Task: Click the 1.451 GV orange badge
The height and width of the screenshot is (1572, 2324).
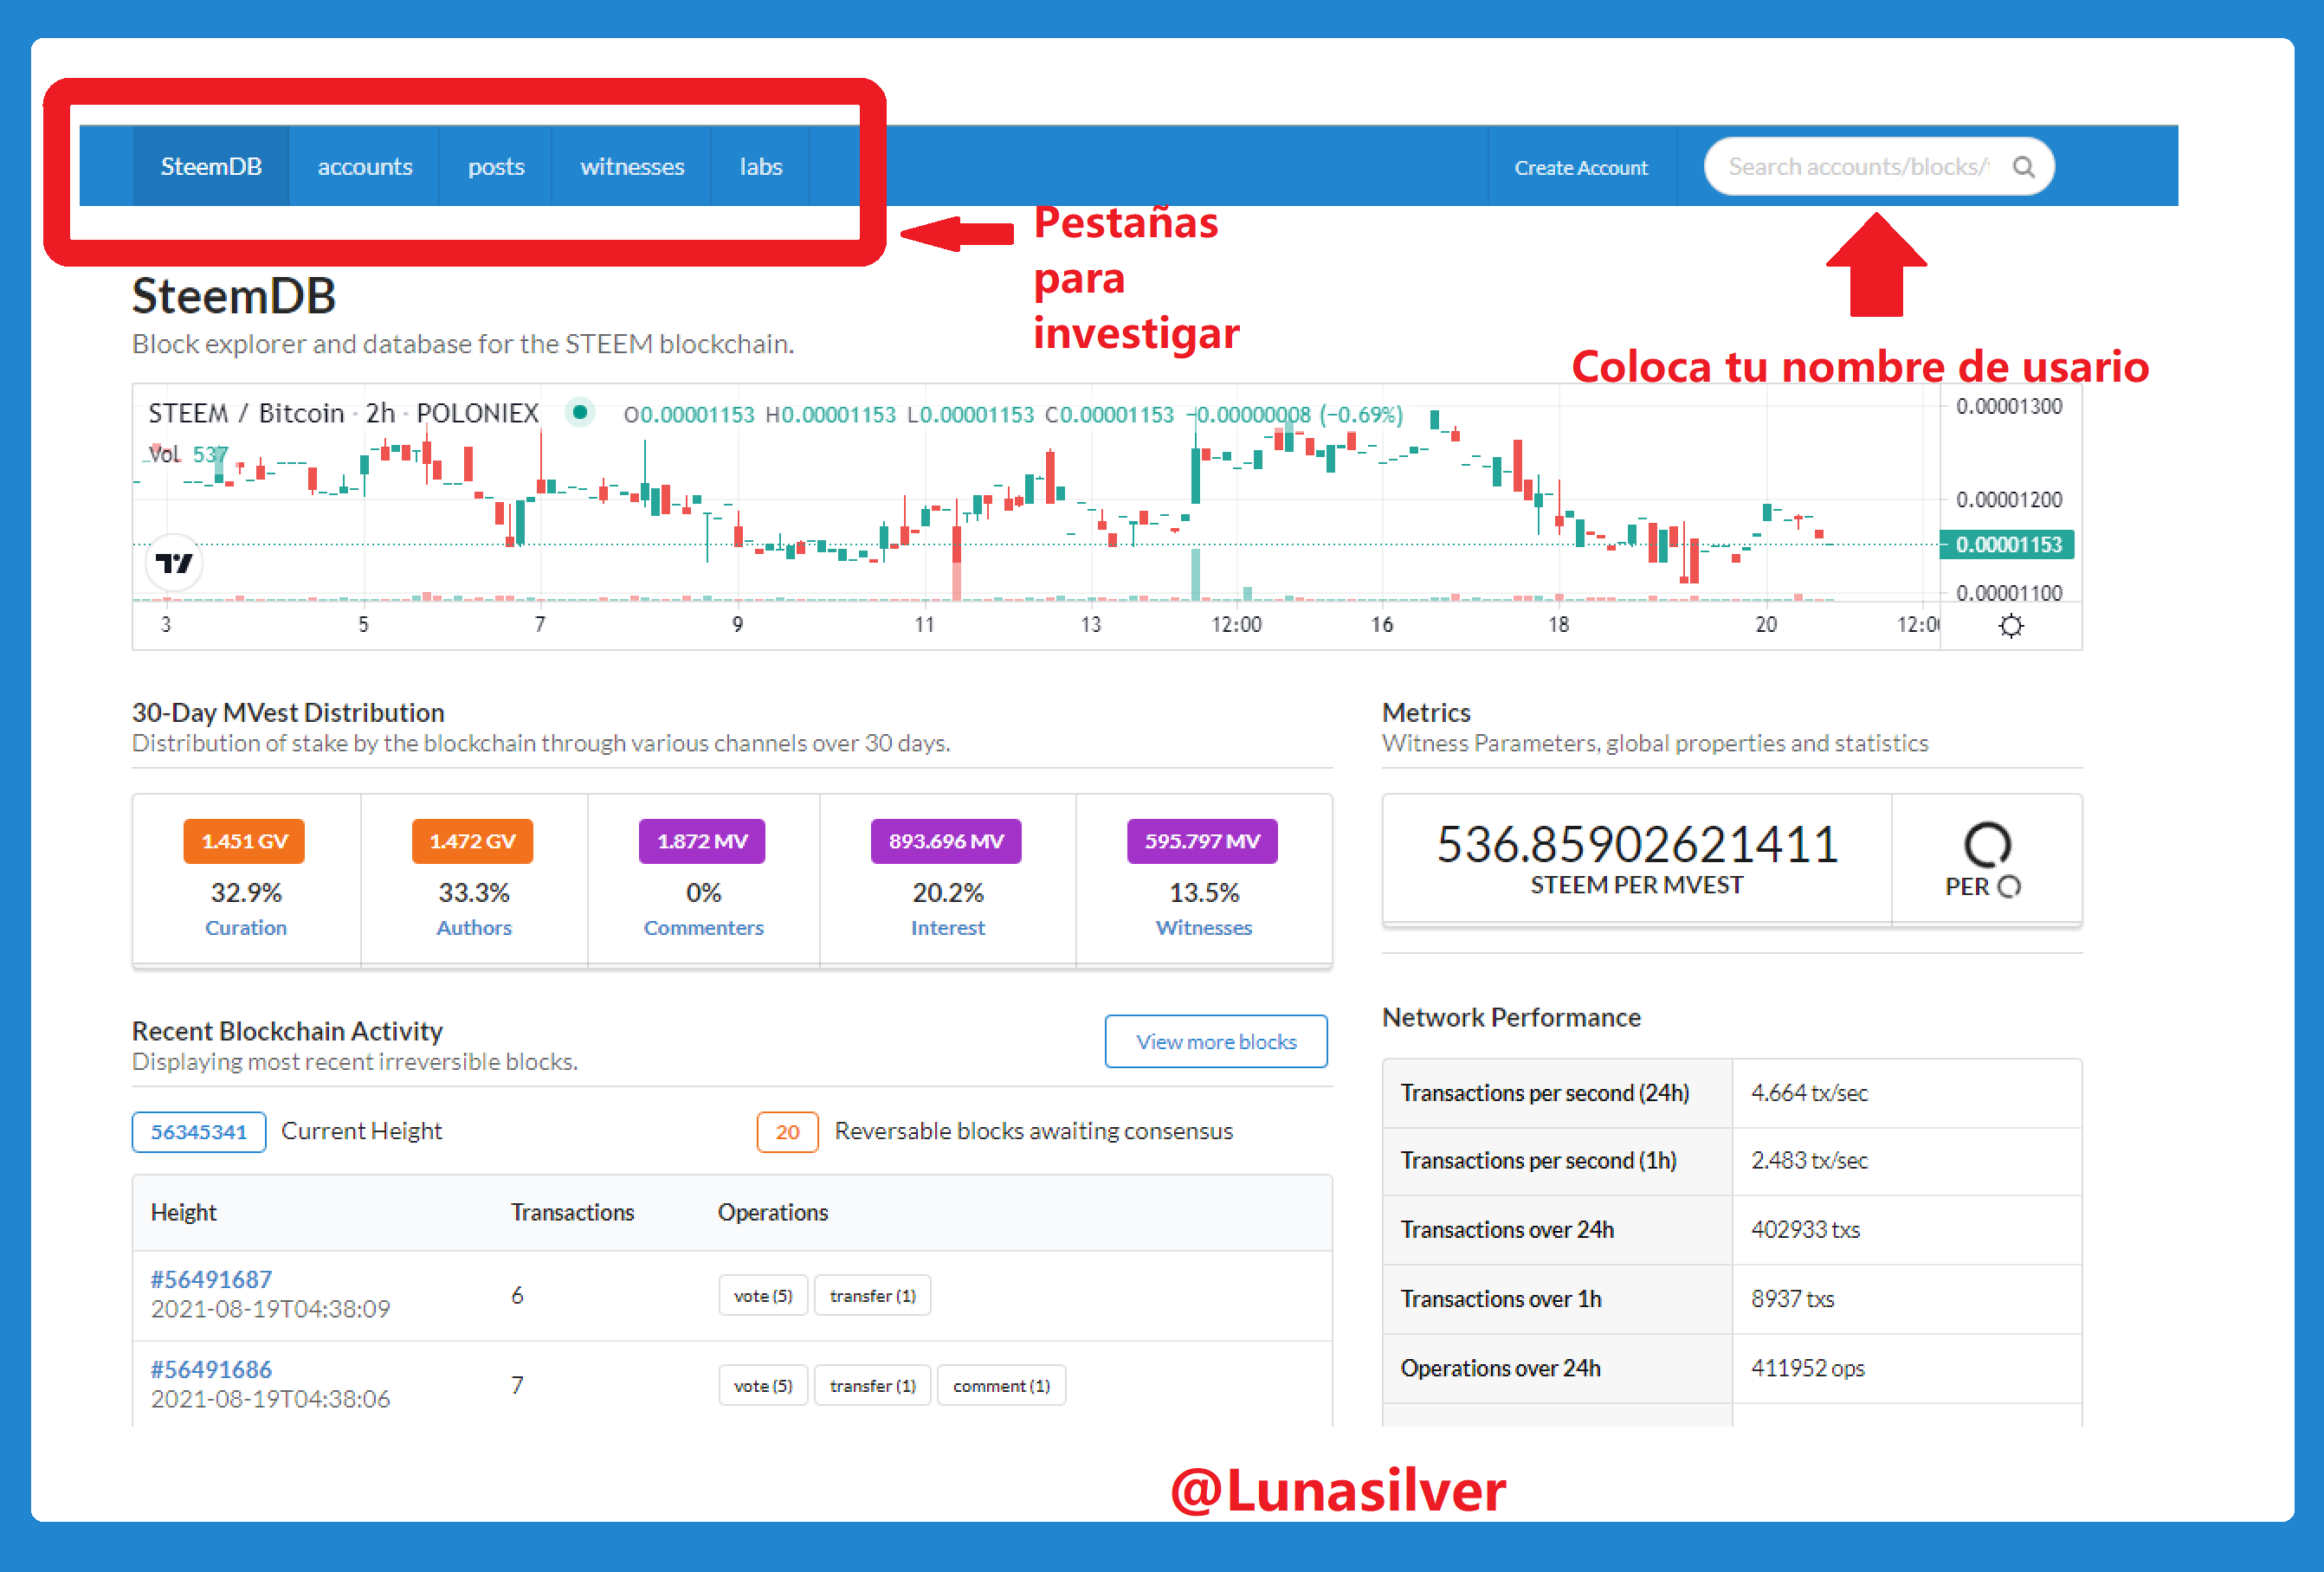Action: pos(244,841)
